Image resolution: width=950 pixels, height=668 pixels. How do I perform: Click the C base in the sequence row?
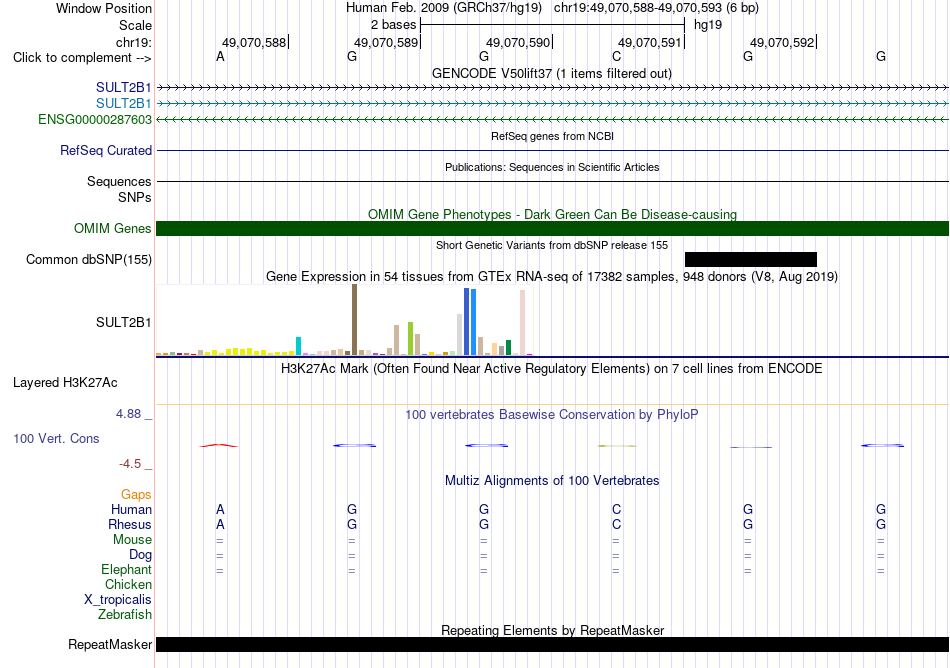(616, 56)
